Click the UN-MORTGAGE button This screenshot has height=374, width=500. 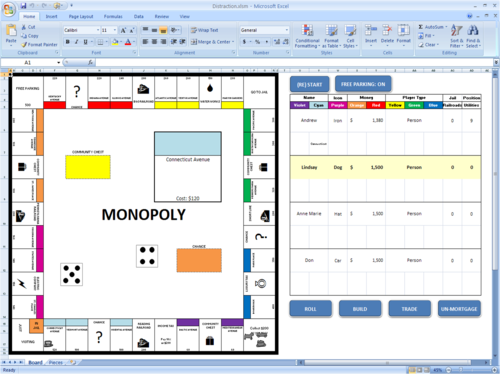[x=459, y=309]
